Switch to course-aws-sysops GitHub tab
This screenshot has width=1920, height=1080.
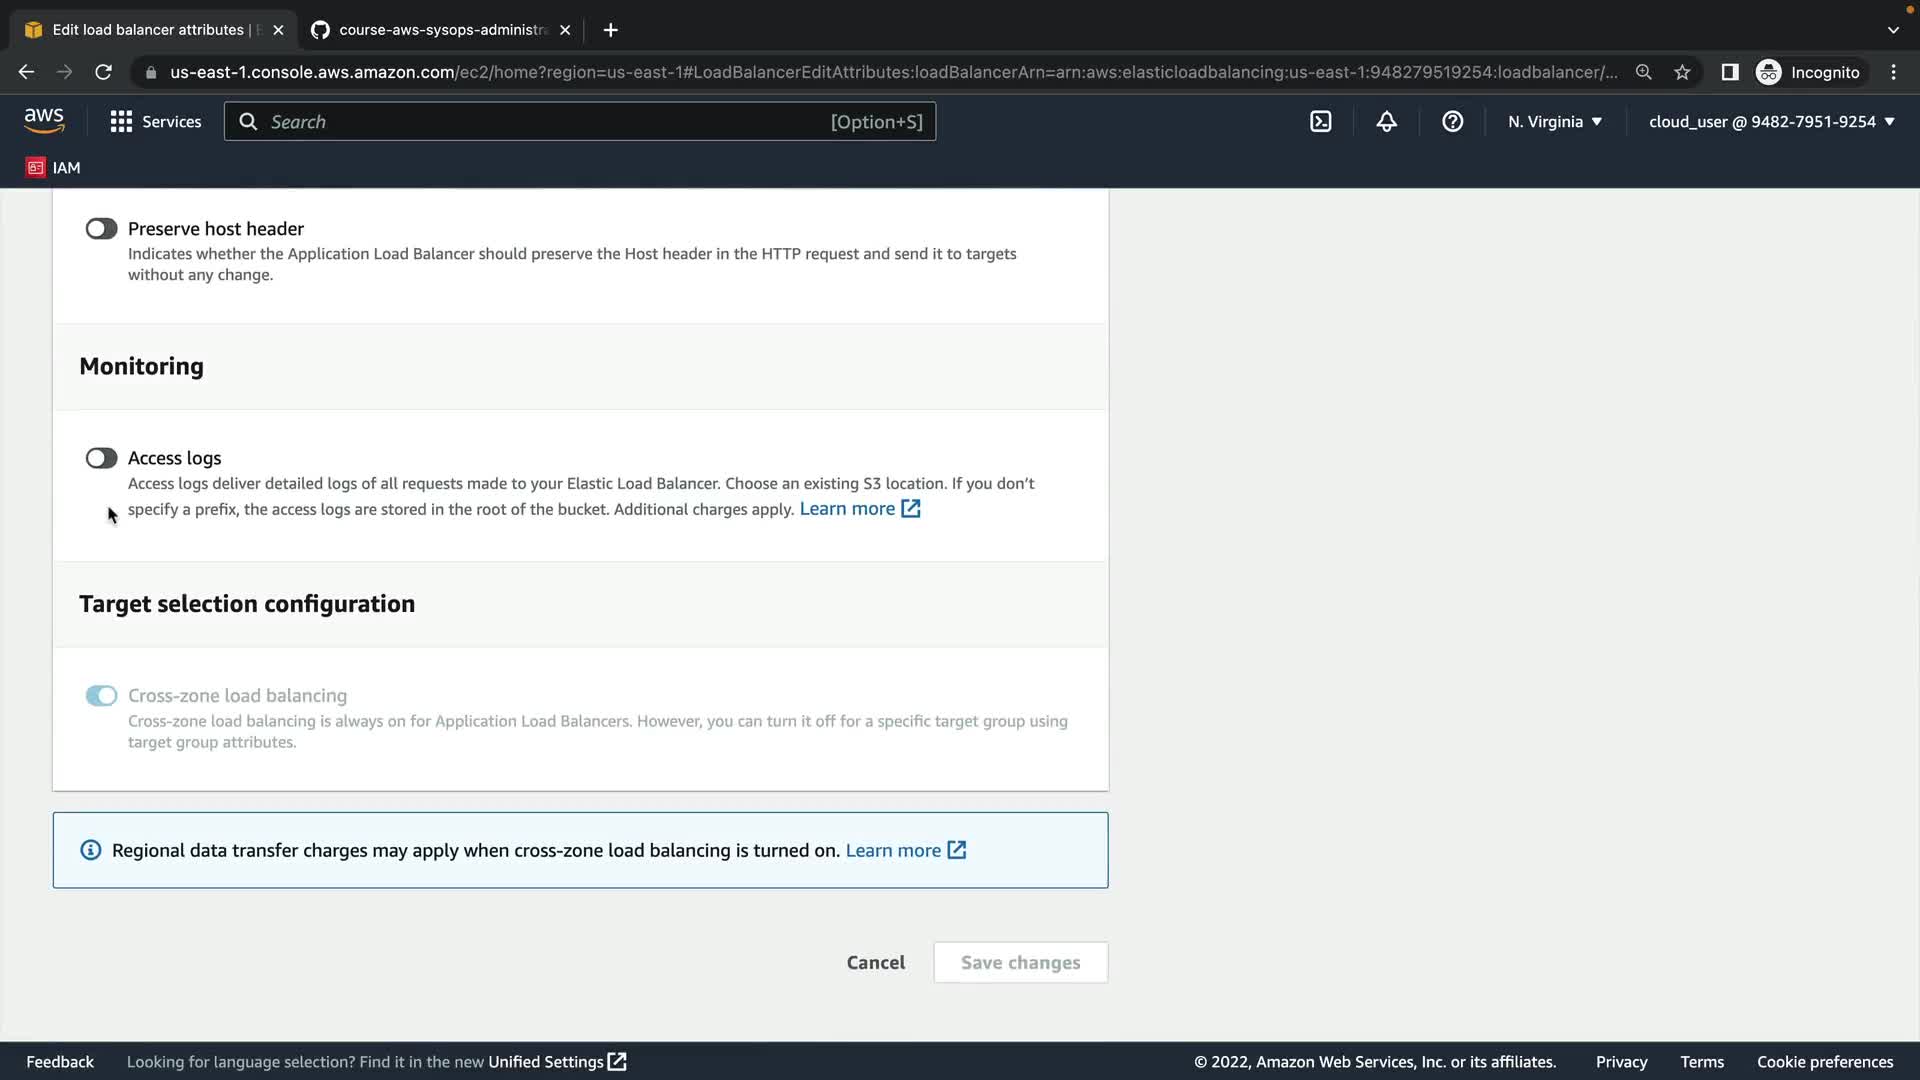coord(440,30)
